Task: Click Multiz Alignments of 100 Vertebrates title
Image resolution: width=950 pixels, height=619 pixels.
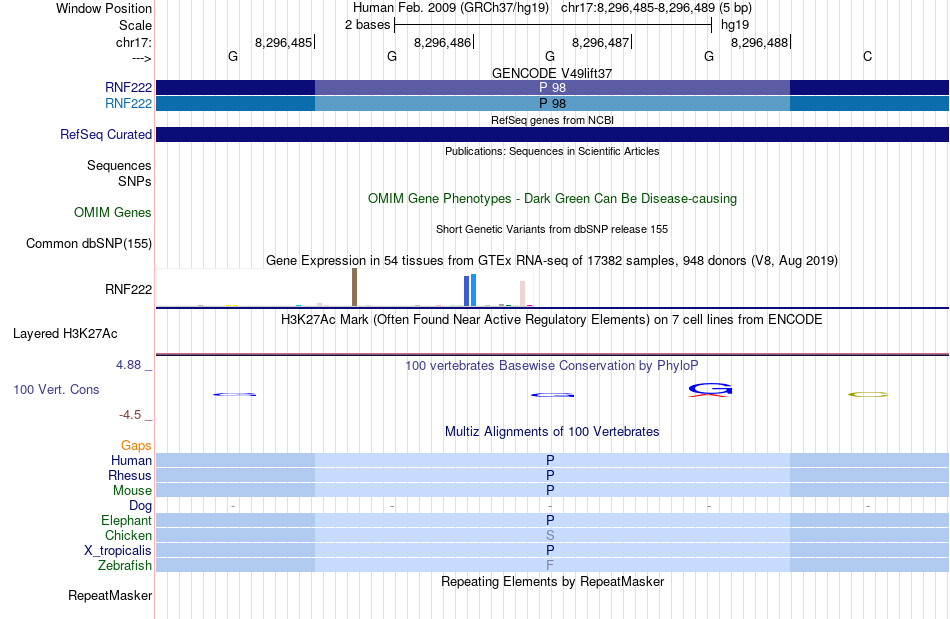Action: pos(552,431)
